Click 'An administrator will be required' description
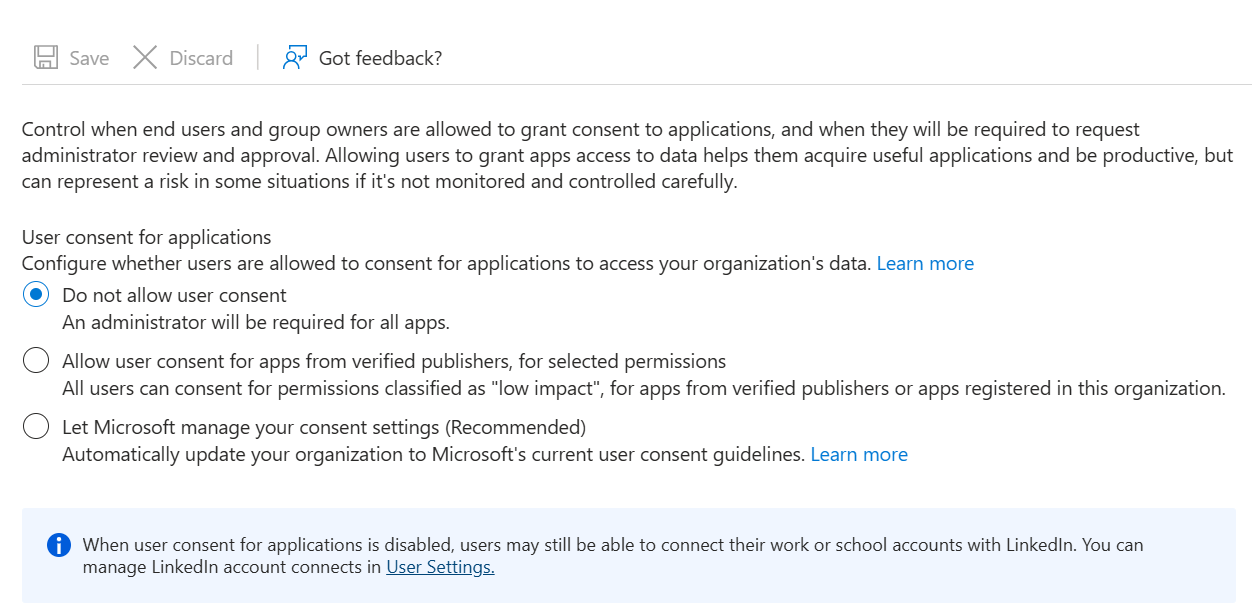1252x611 pixels. coord(255,322)
